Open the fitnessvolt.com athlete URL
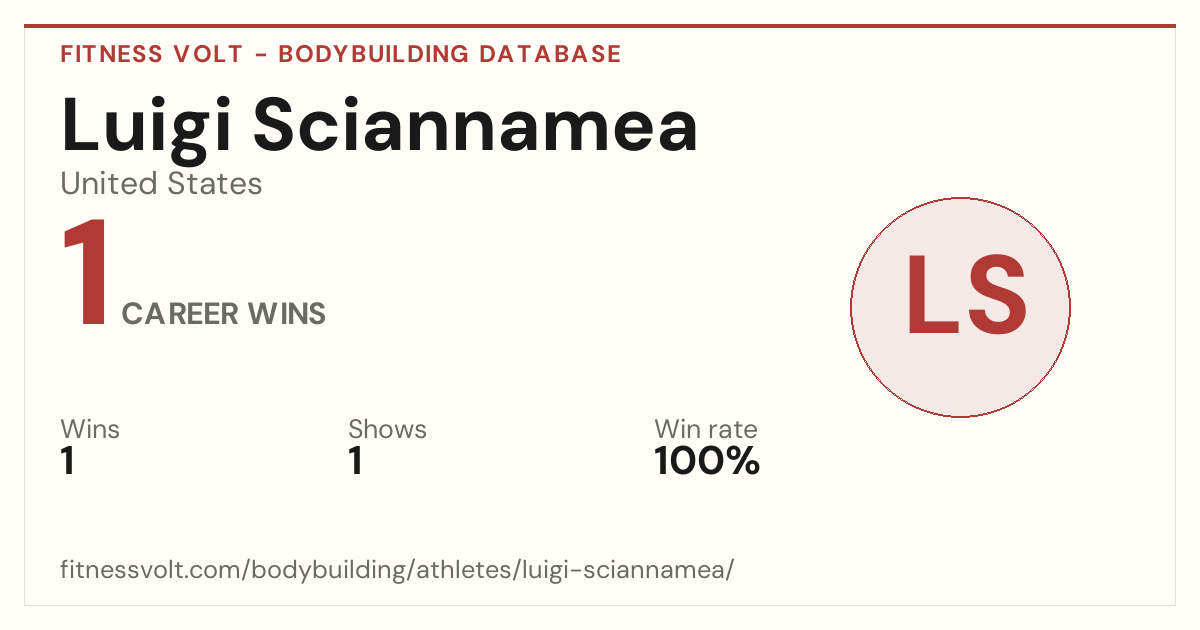This screenshot has height=630, width=1200. (397, 570)
